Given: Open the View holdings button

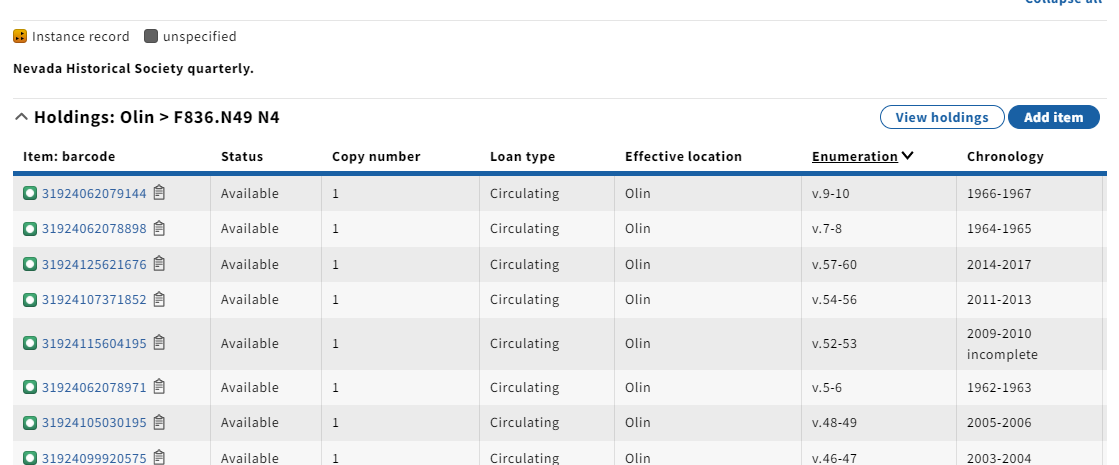Looking at the screenshot, I should coord(942,117).
